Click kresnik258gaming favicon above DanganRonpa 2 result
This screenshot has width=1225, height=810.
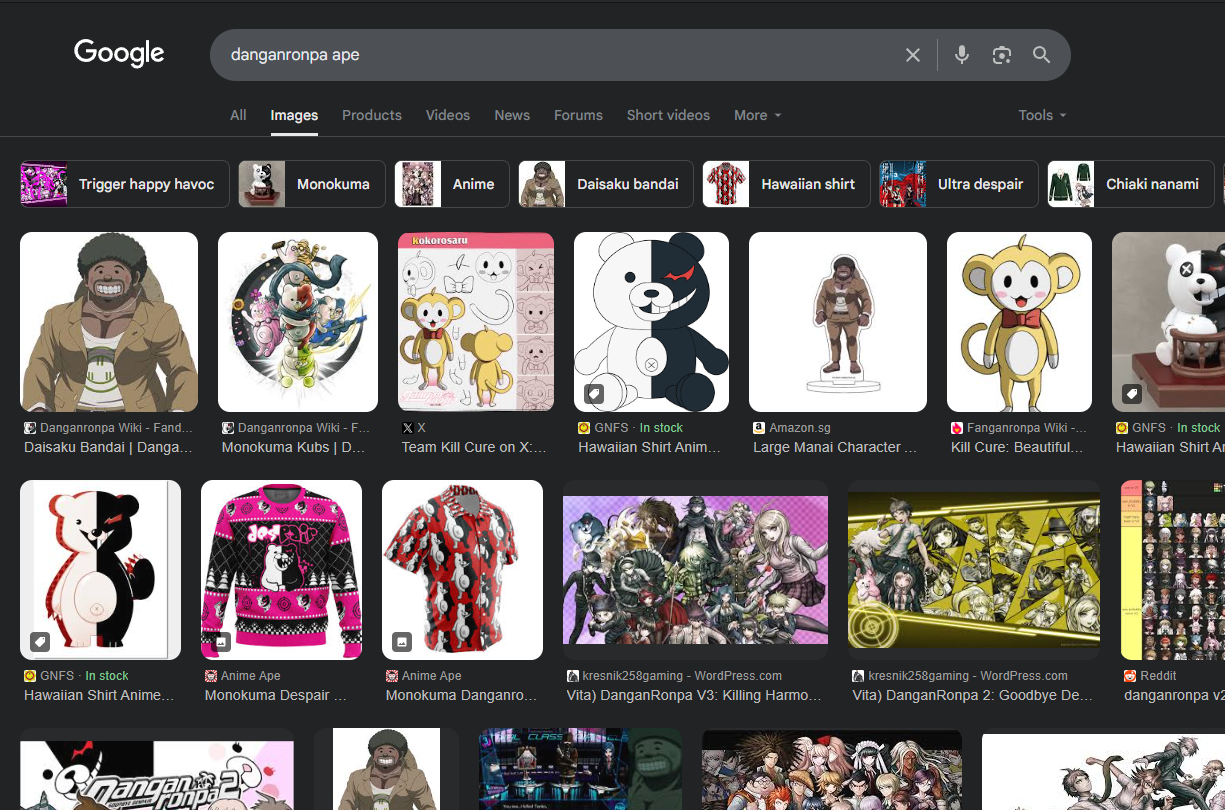coord(858,676)
